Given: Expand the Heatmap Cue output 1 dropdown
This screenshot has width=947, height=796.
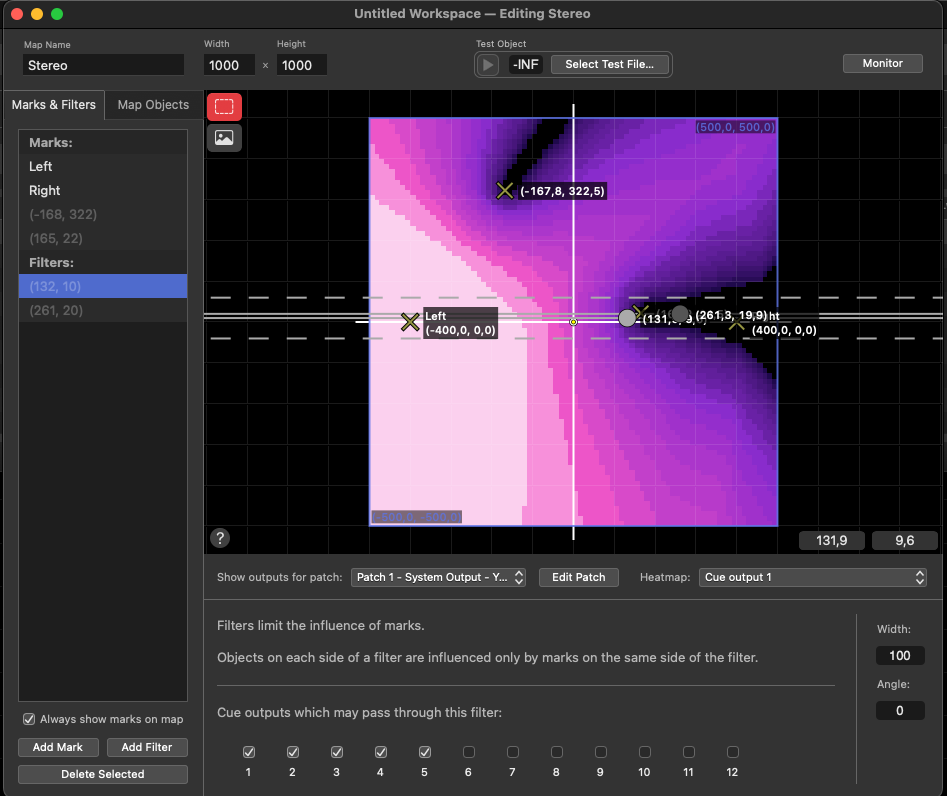Looking at the screenshot, I should point(812,577).
